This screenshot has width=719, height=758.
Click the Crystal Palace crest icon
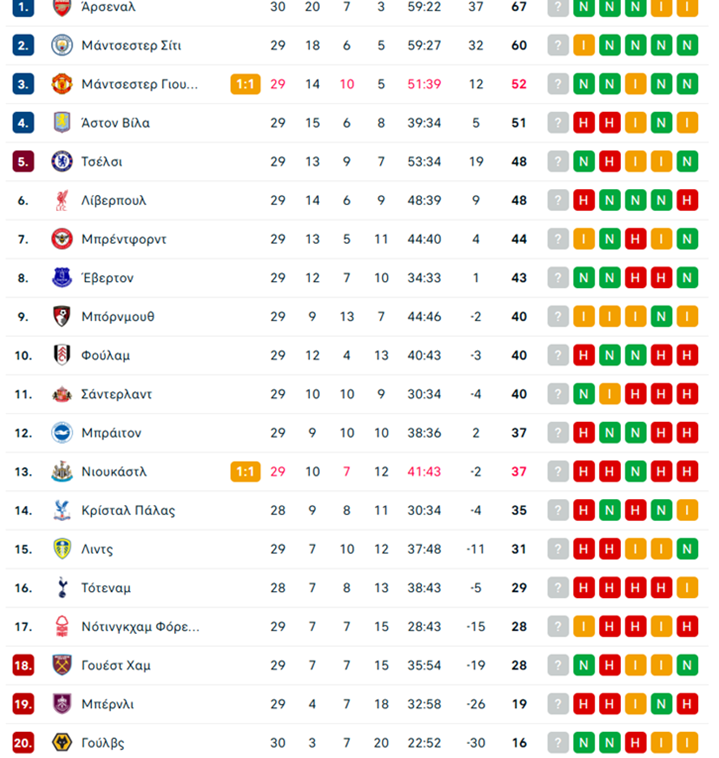click(63, 510)
